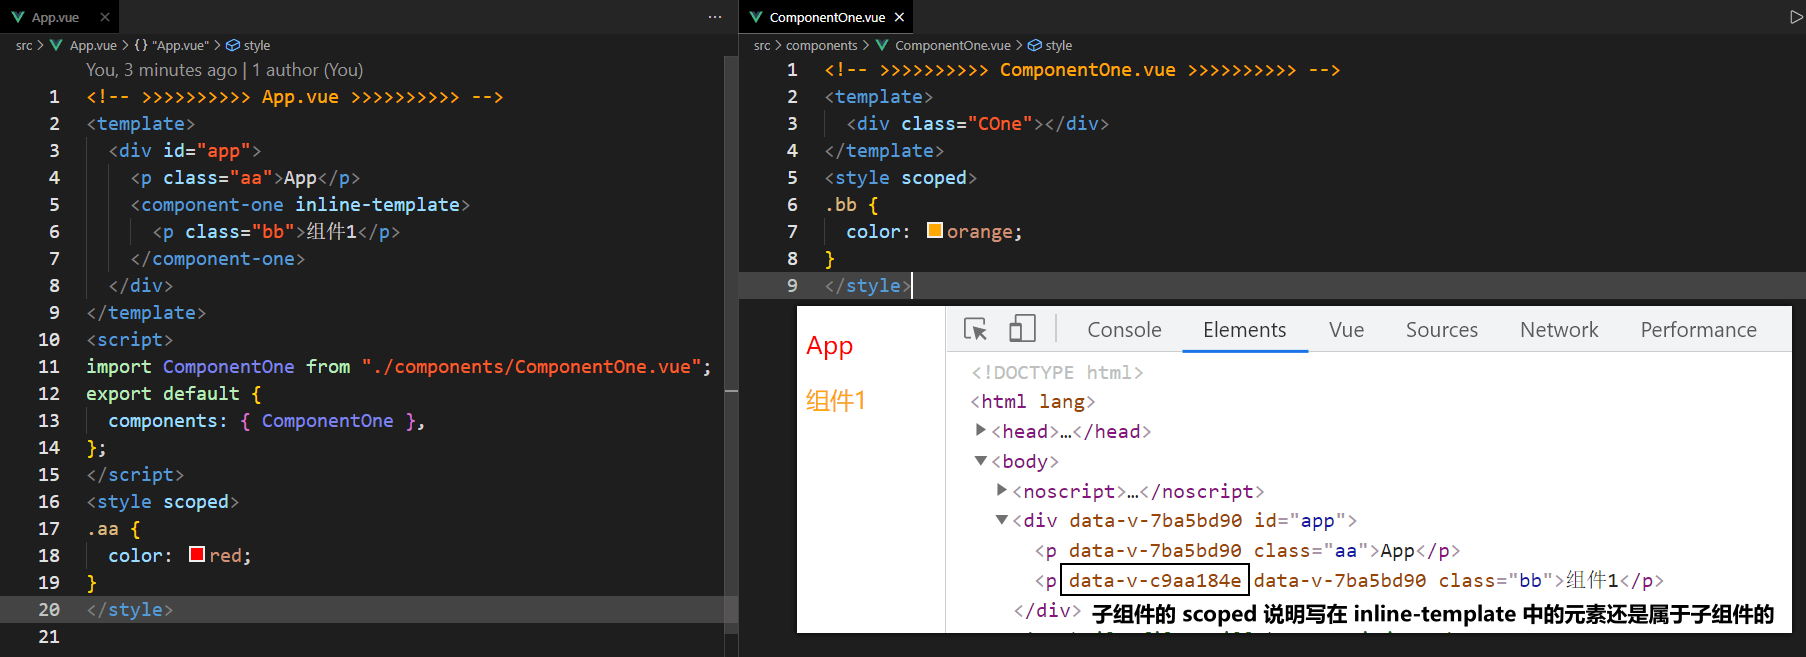Click the Vue icon on the App.vue tab
This screenshot has height=657, width=1806.
(18, 17)
